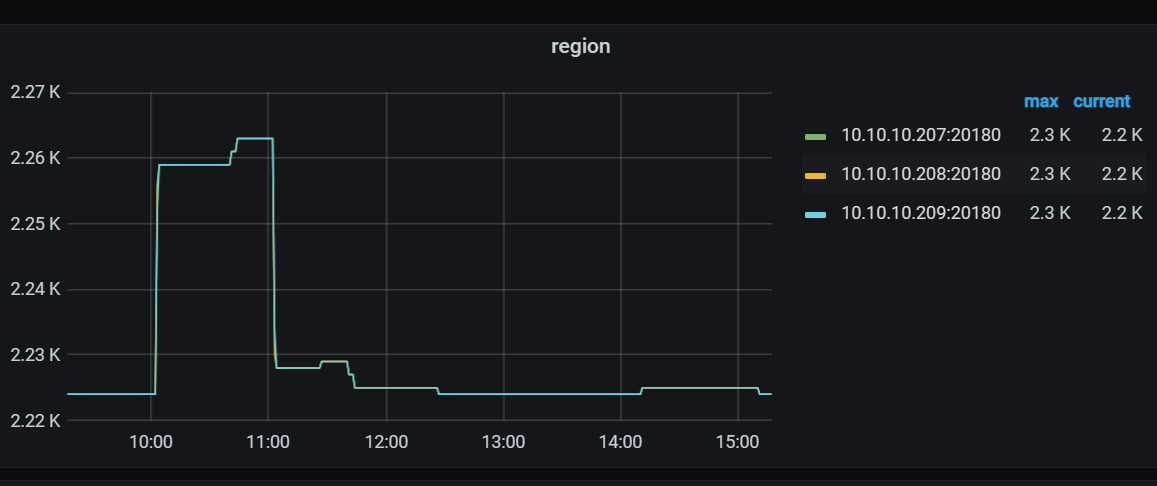1157x486 pixels.
Task: Click current value 2.2 K for 10.10.10.207
Action: pos(1122,136)
